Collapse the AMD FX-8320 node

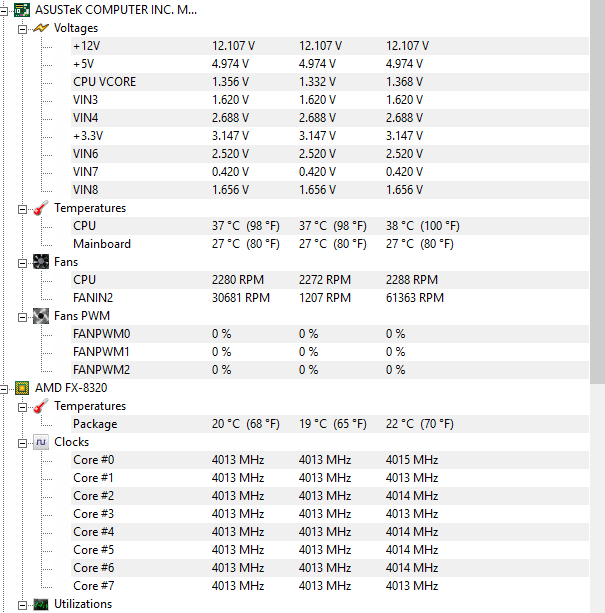tap(4, 389)
